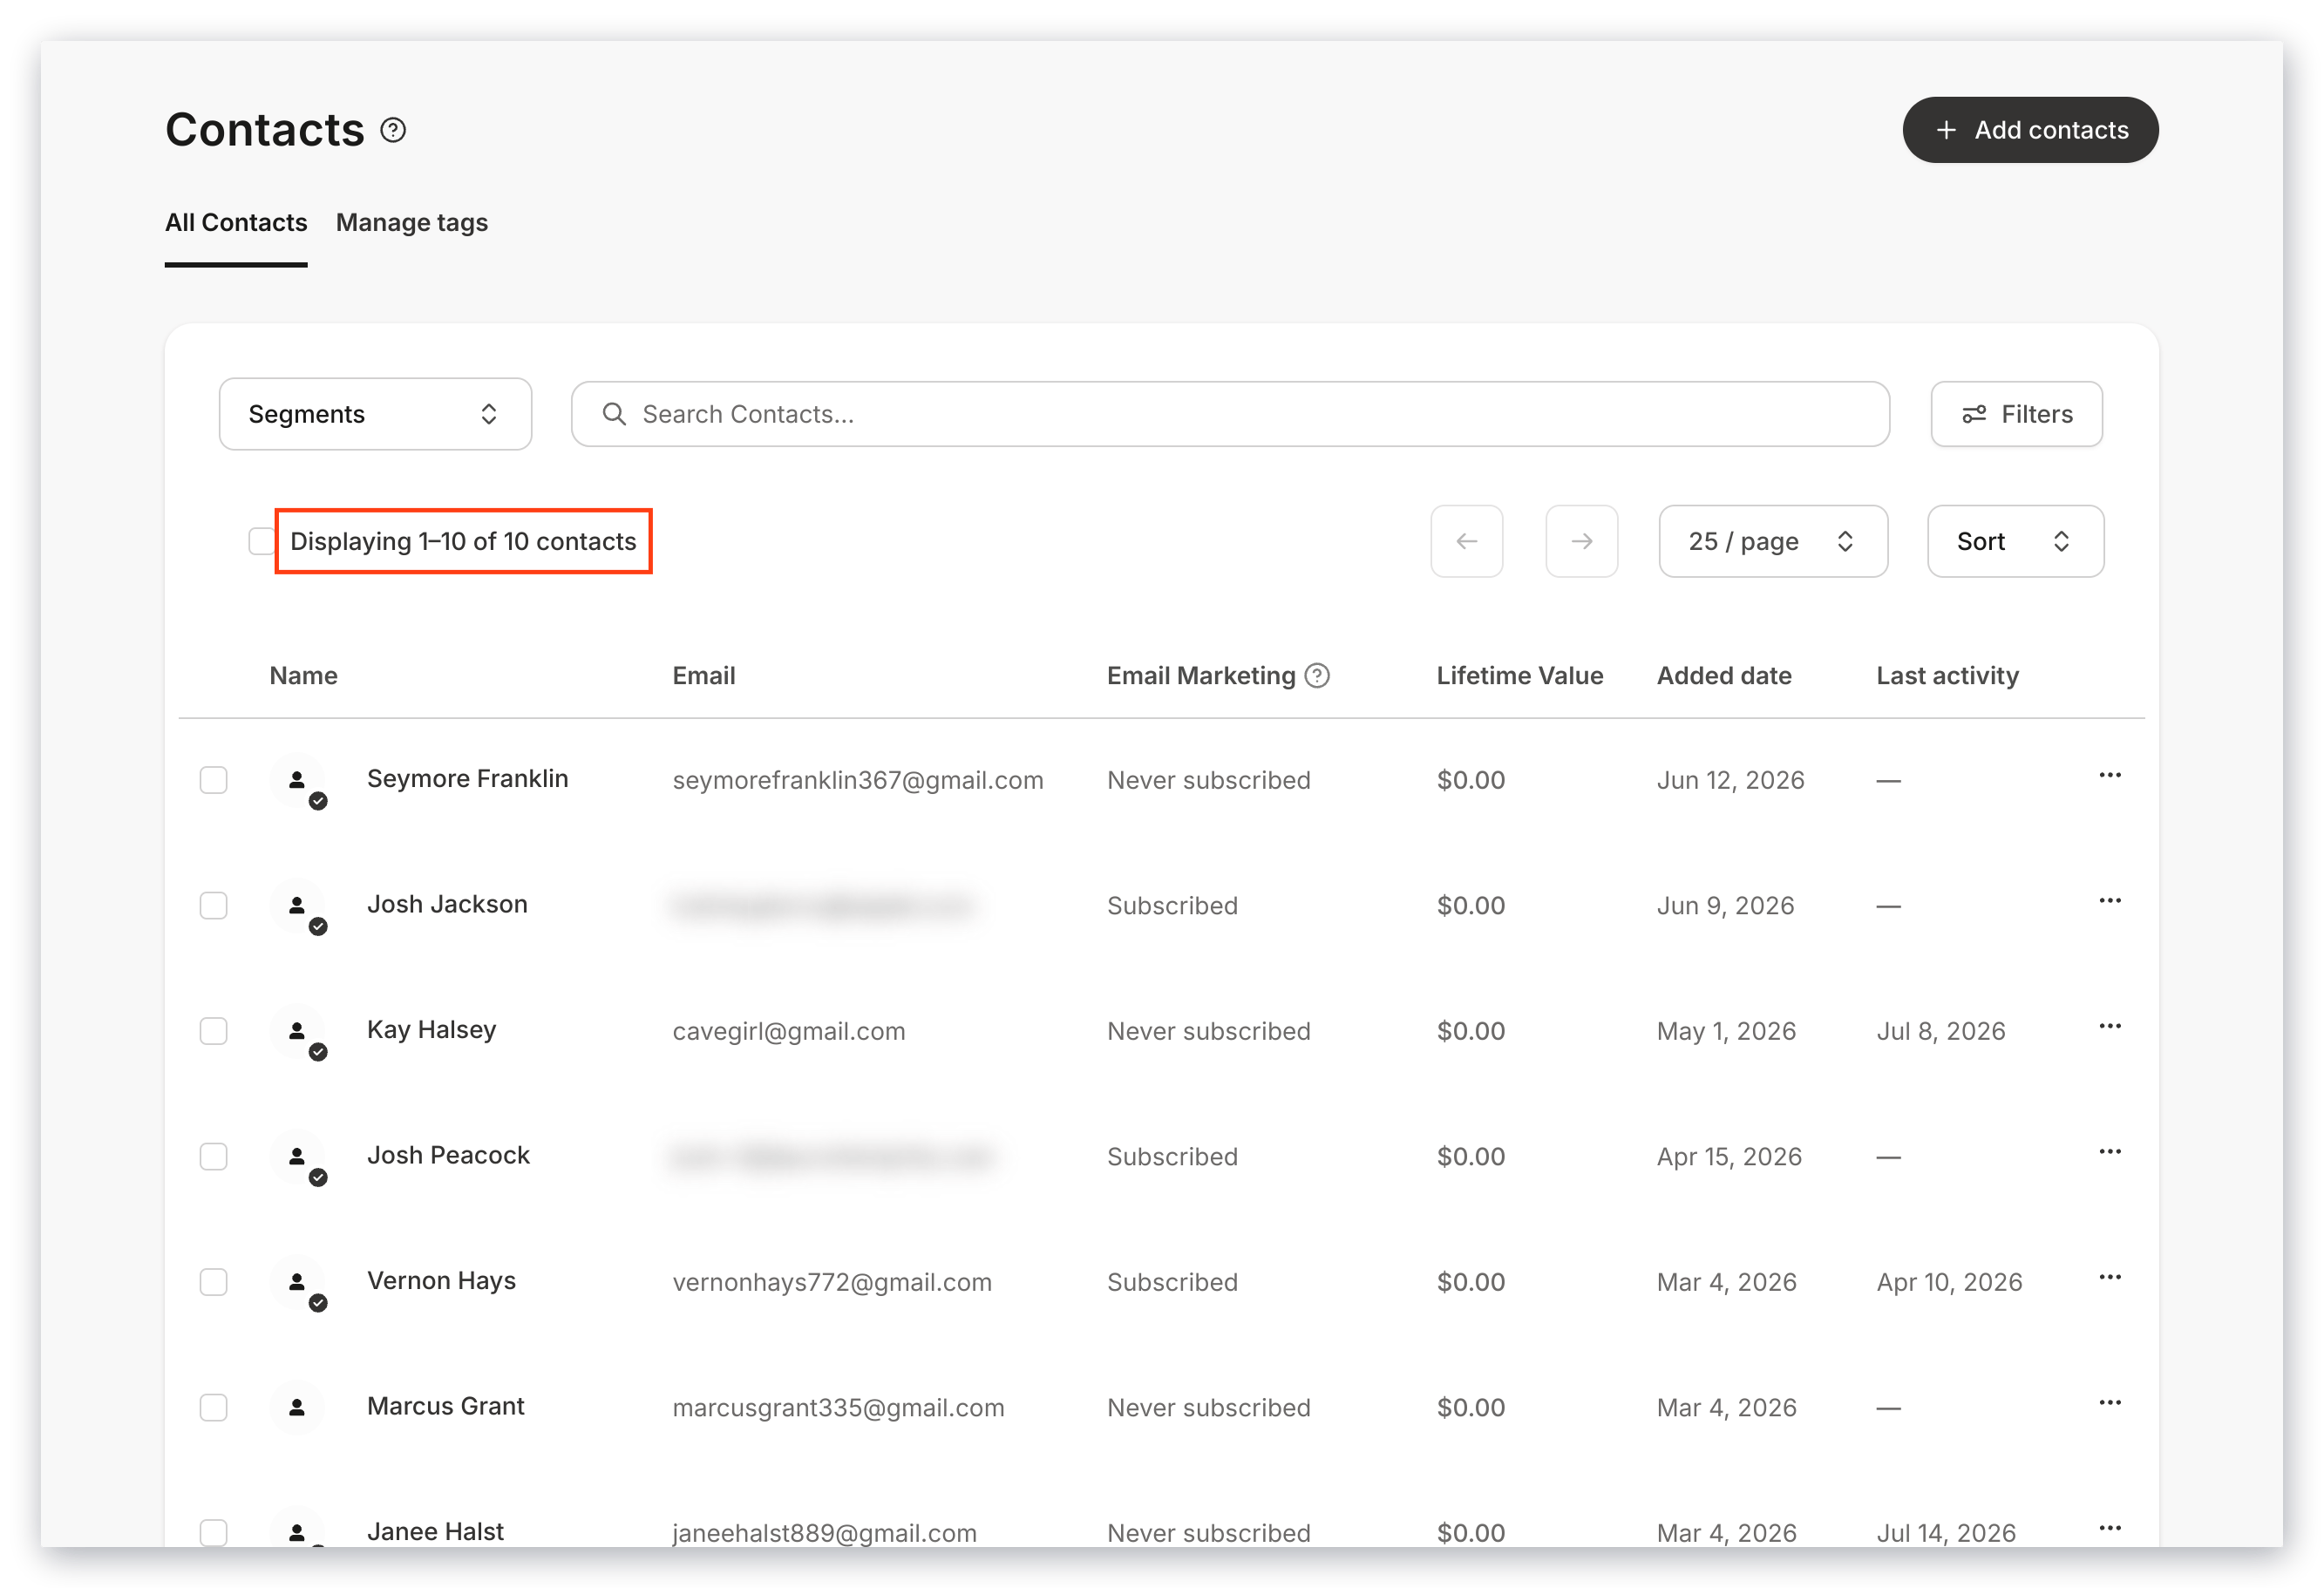
Task: Click the Email Marketing help icon
Action: point(1318,676)
